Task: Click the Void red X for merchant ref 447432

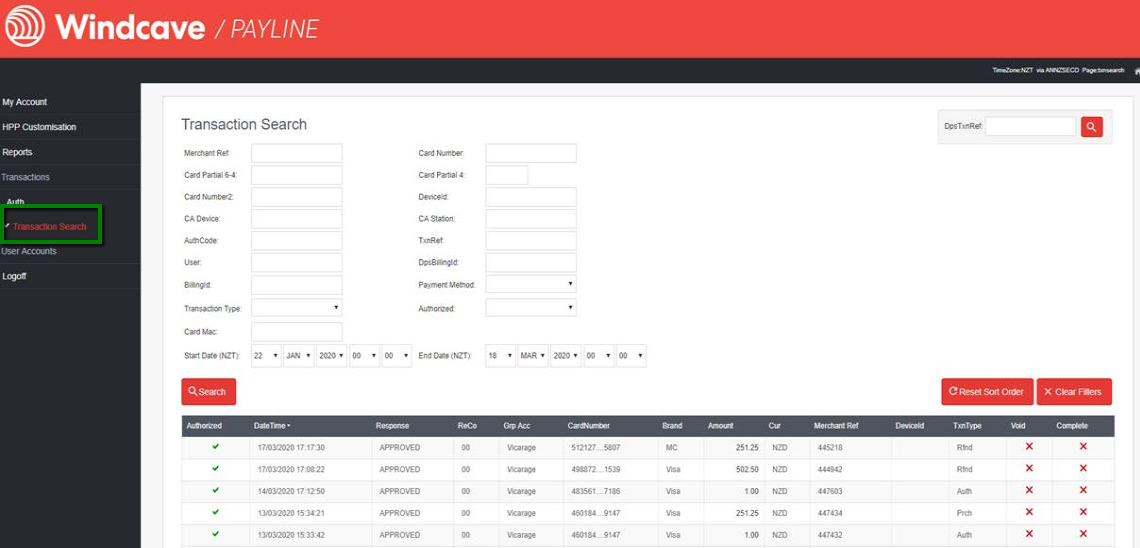Action: [x=1029, y=533]
